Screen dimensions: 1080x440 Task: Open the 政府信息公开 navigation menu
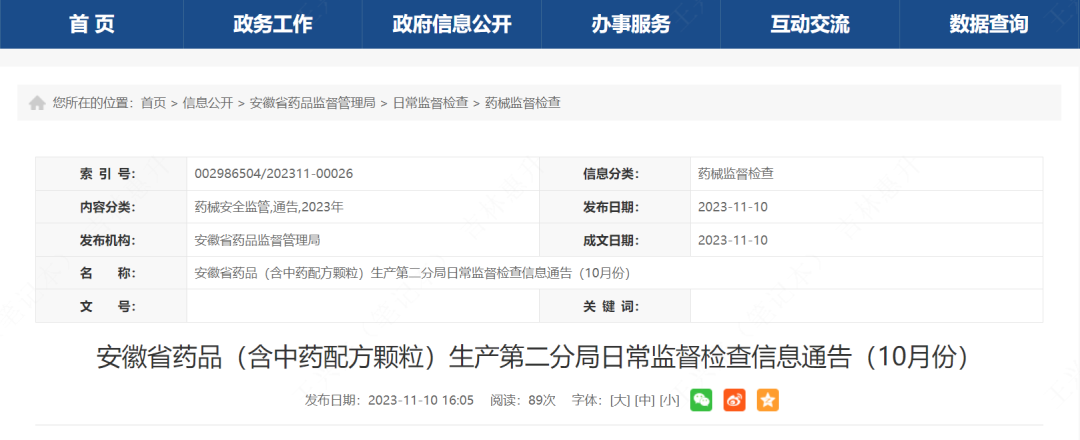(452, 24)
